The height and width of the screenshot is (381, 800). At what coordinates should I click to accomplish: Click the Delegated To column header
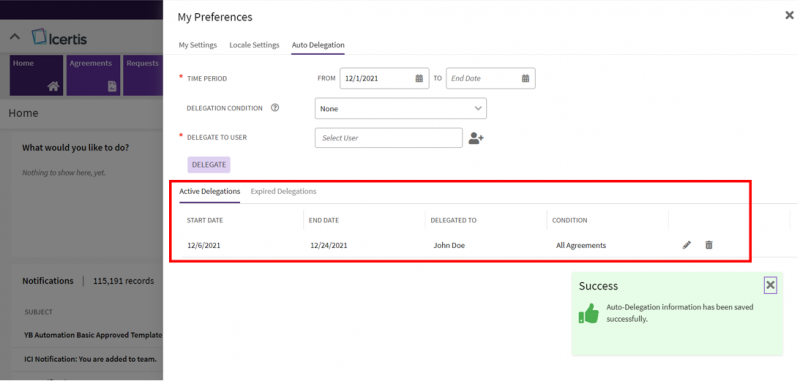tap(454, 220)
